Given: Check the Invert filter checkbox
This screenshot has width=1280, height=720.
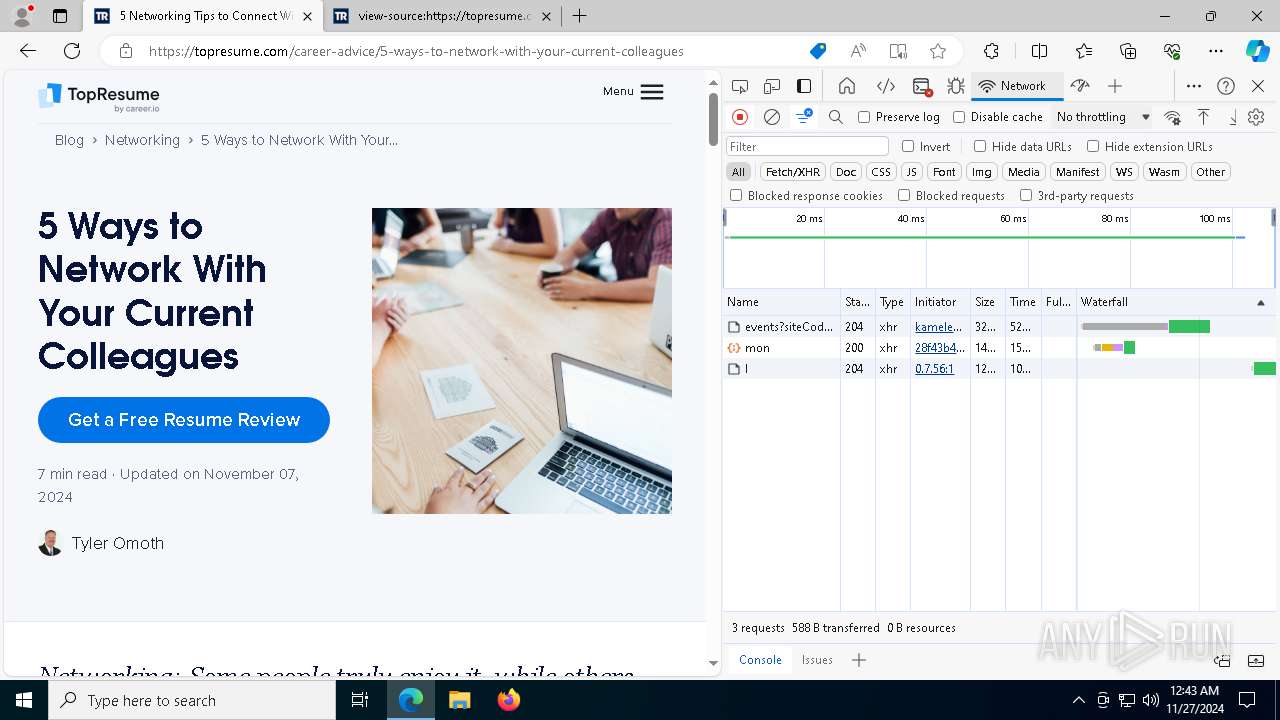Looking at the screenshot, I should pyautogui.click(x=908, y=146).
